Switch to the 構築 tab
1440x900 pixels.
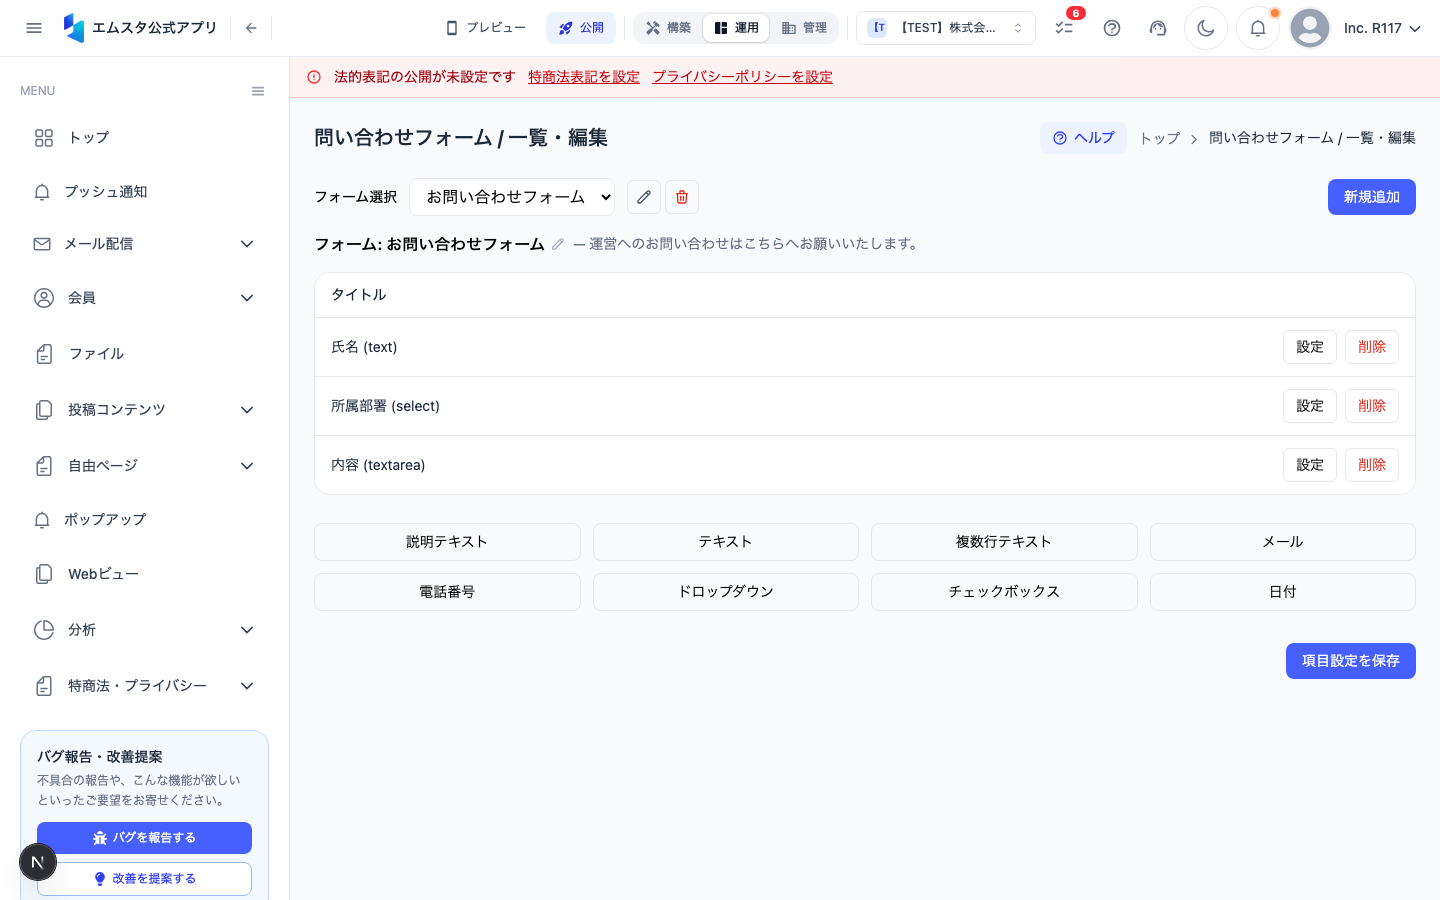(x=668, y=28)
